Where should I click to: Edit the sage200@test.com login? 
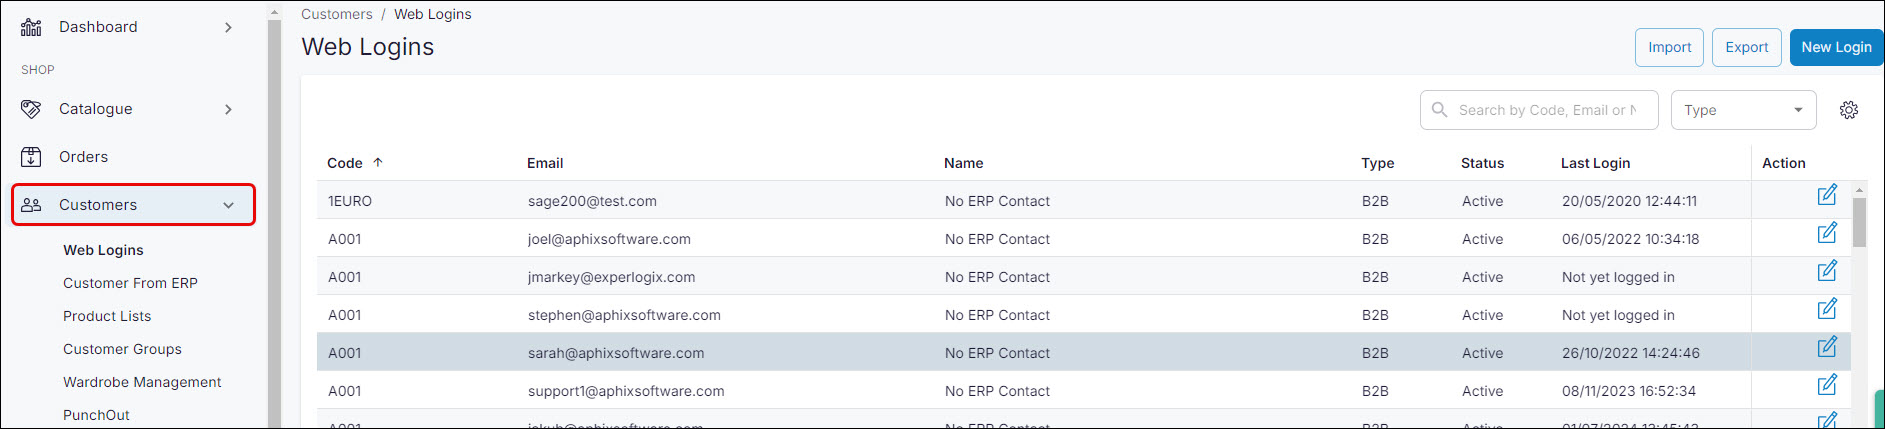pos(1827,195)
